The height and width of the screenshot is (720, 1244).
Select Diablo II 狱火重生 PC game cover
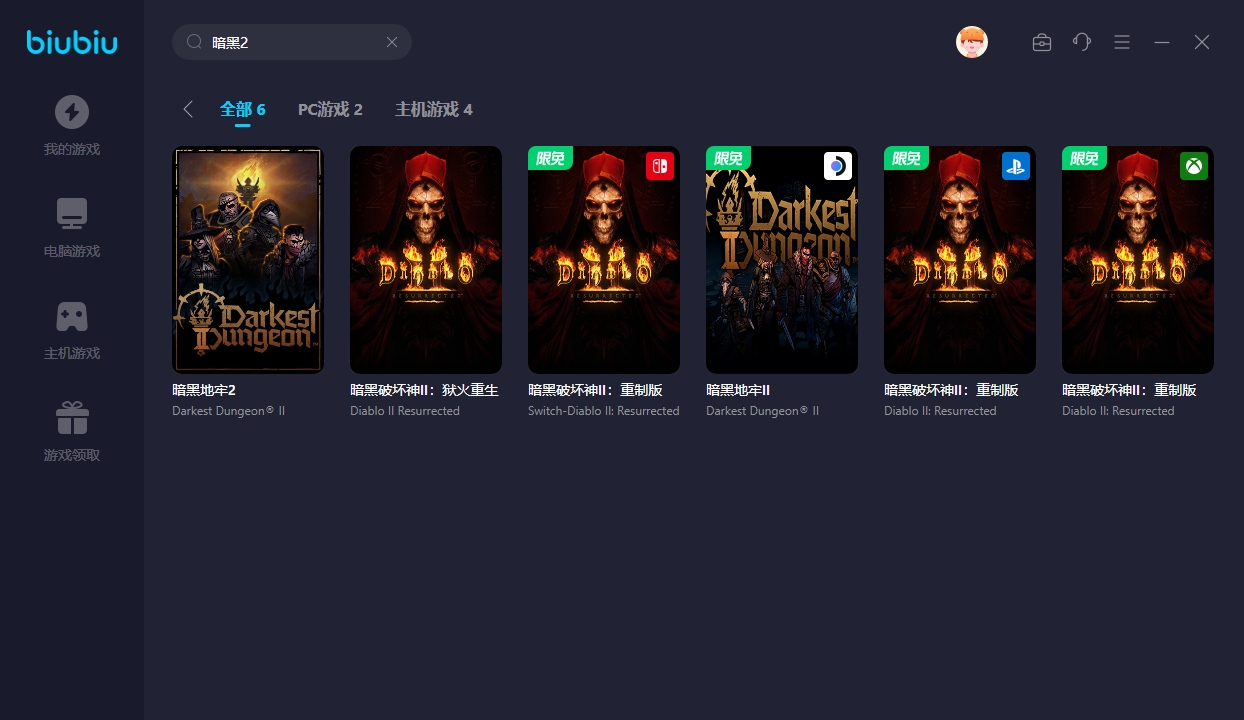click(x=426, y=260)
